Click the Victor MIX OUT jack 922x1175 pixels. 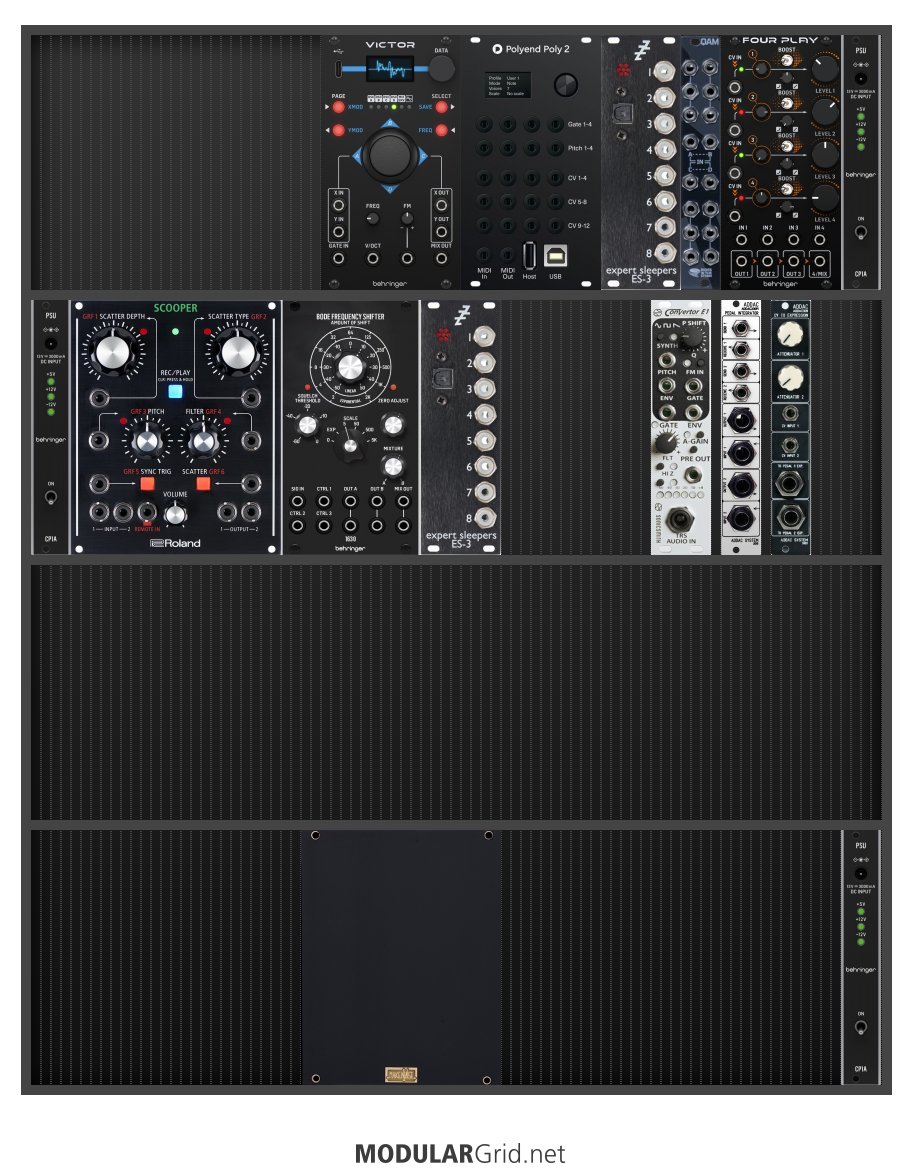[442, 258]
